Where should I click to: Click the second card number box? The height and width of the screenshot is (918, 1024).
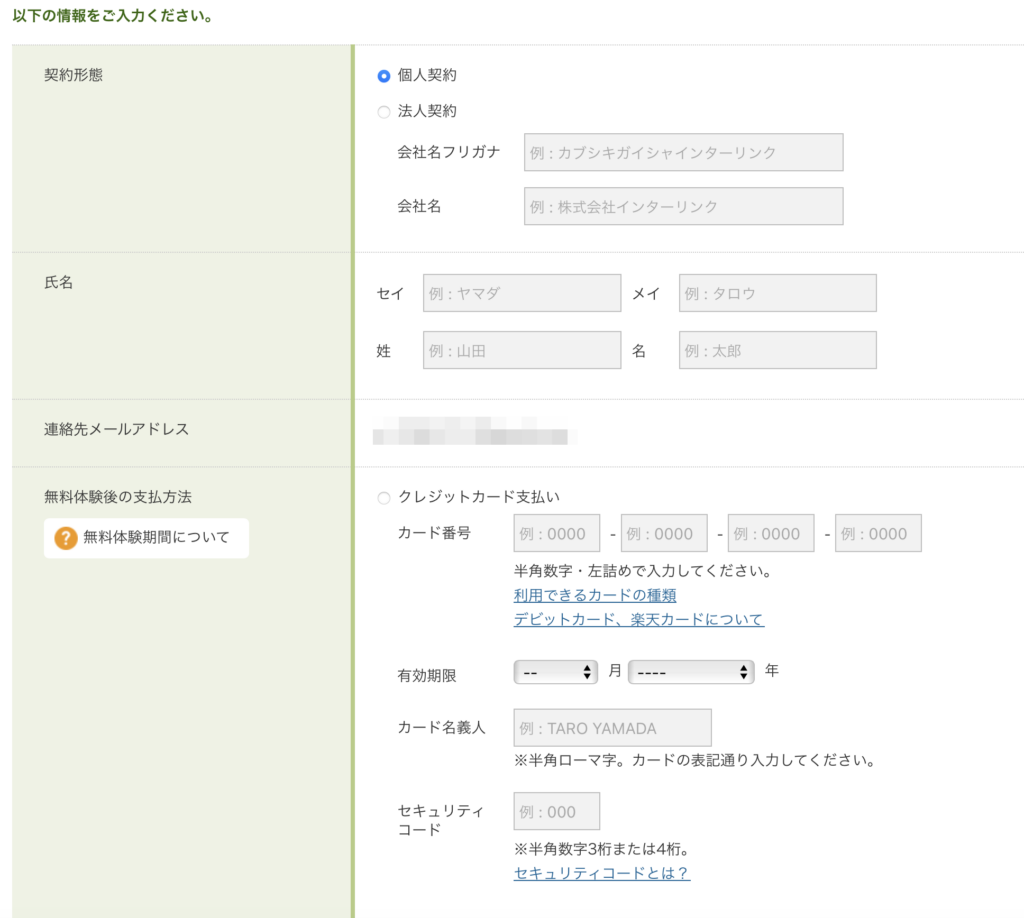(664, 533)
